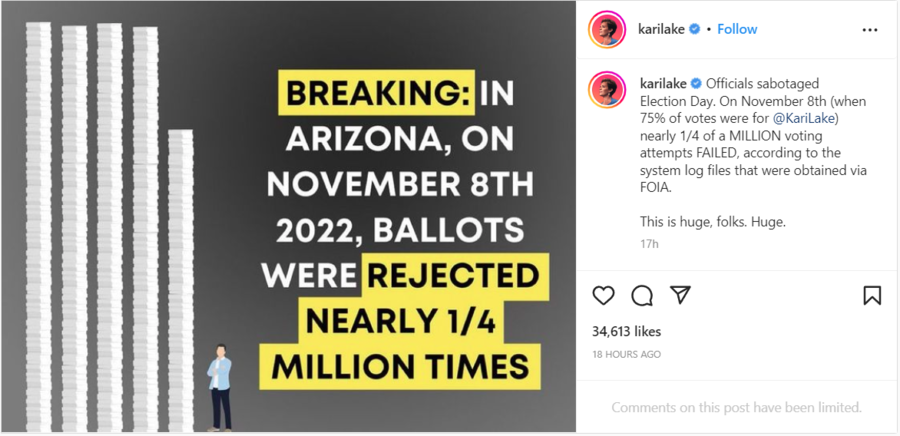The image size is (900, 436).
Task: Click the verified badge in the header
Action: coord(695,29)
